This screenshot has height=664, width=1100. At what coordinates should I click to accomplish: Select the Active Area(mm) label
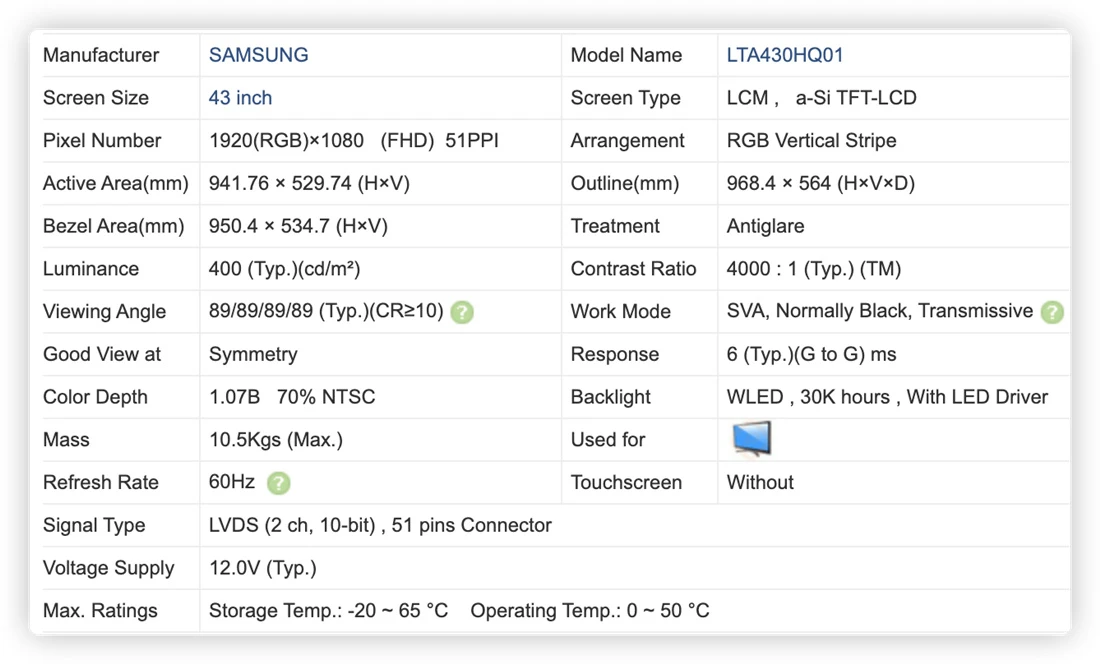coord(116,184)
